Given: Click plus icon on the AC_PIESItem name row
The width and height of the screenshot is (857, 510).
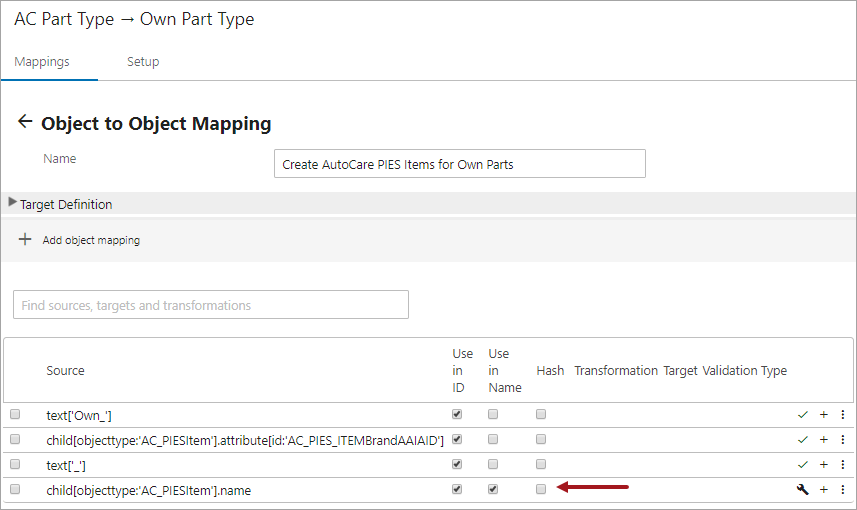Looking at the screenshot, I should (824, 489).
